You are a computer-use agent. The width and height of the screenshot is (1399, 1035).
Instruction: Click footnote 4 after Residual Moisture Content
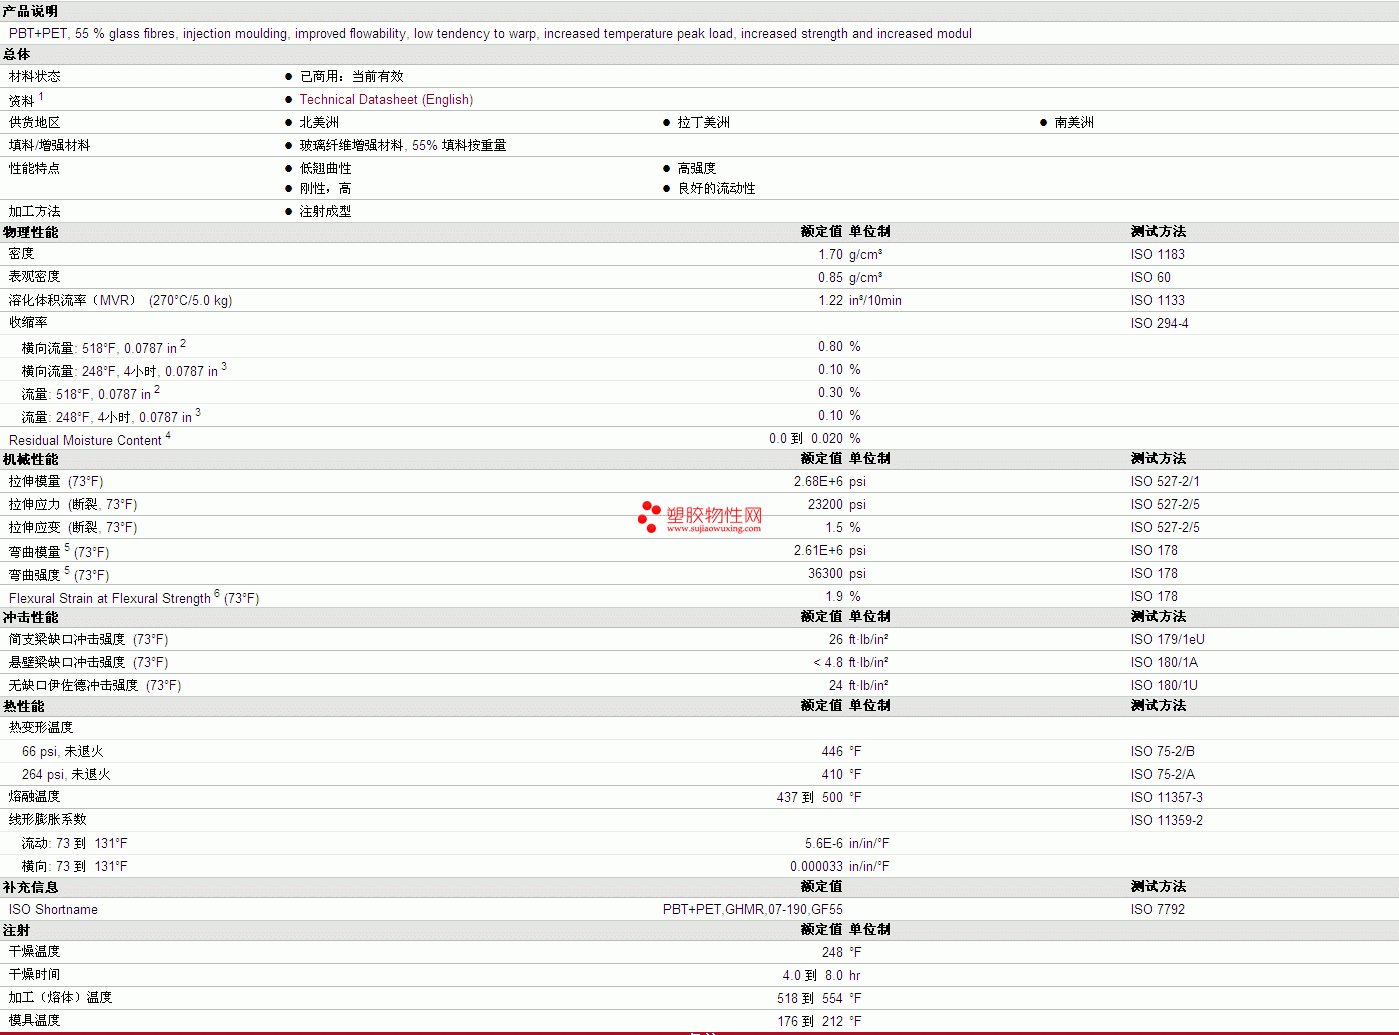click(168, 436)
